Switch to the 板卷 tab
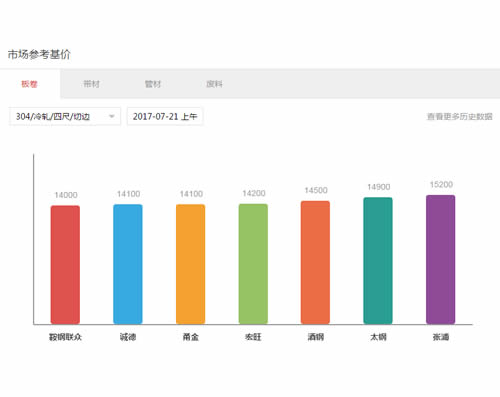Viewport: 500px width, 397px height. [30, 84]
